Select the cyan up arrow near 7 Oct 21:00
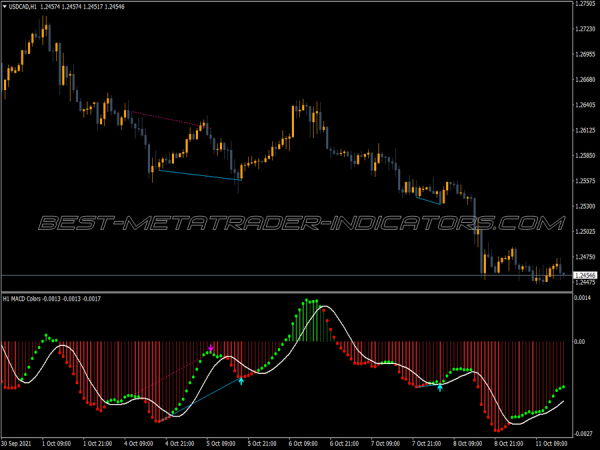The width and height of the screenshot is (600, 450). (x=440, y=388)
